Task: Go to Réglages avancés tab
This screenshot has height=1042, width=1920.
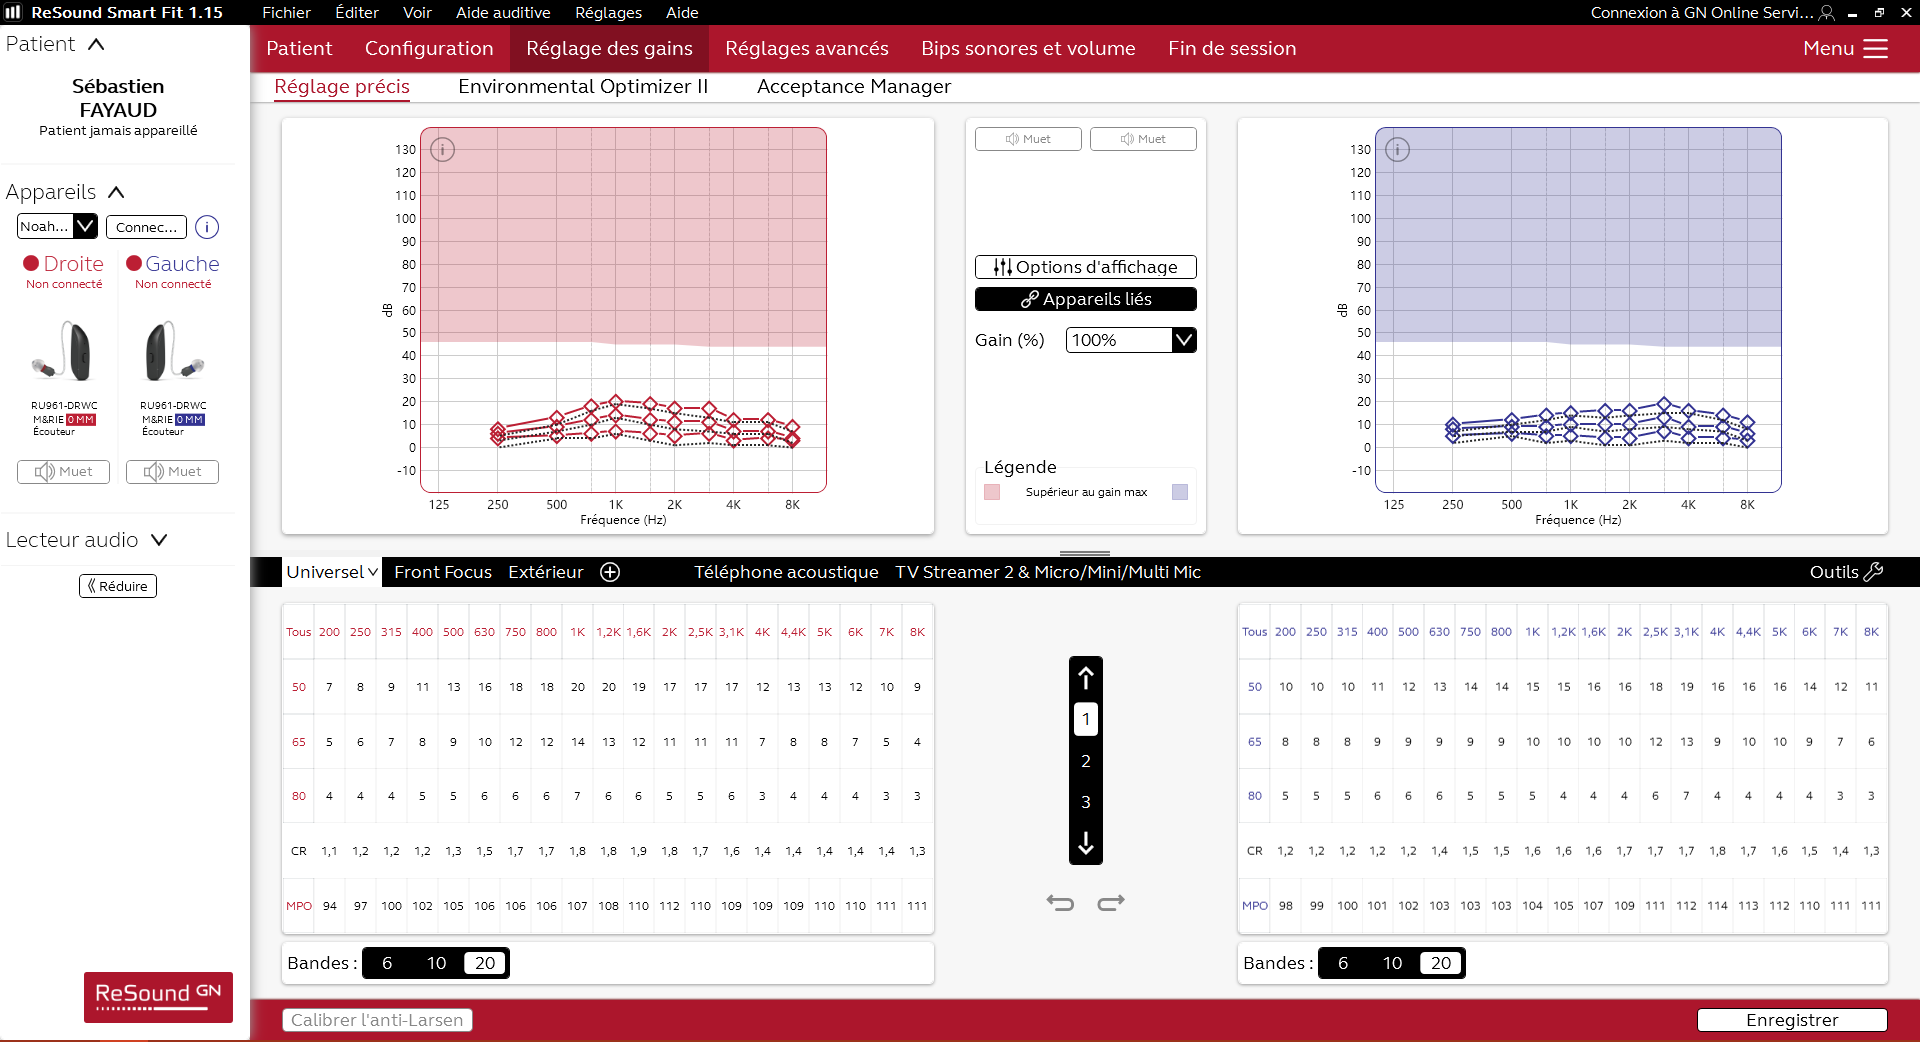Action: (807, 49)
